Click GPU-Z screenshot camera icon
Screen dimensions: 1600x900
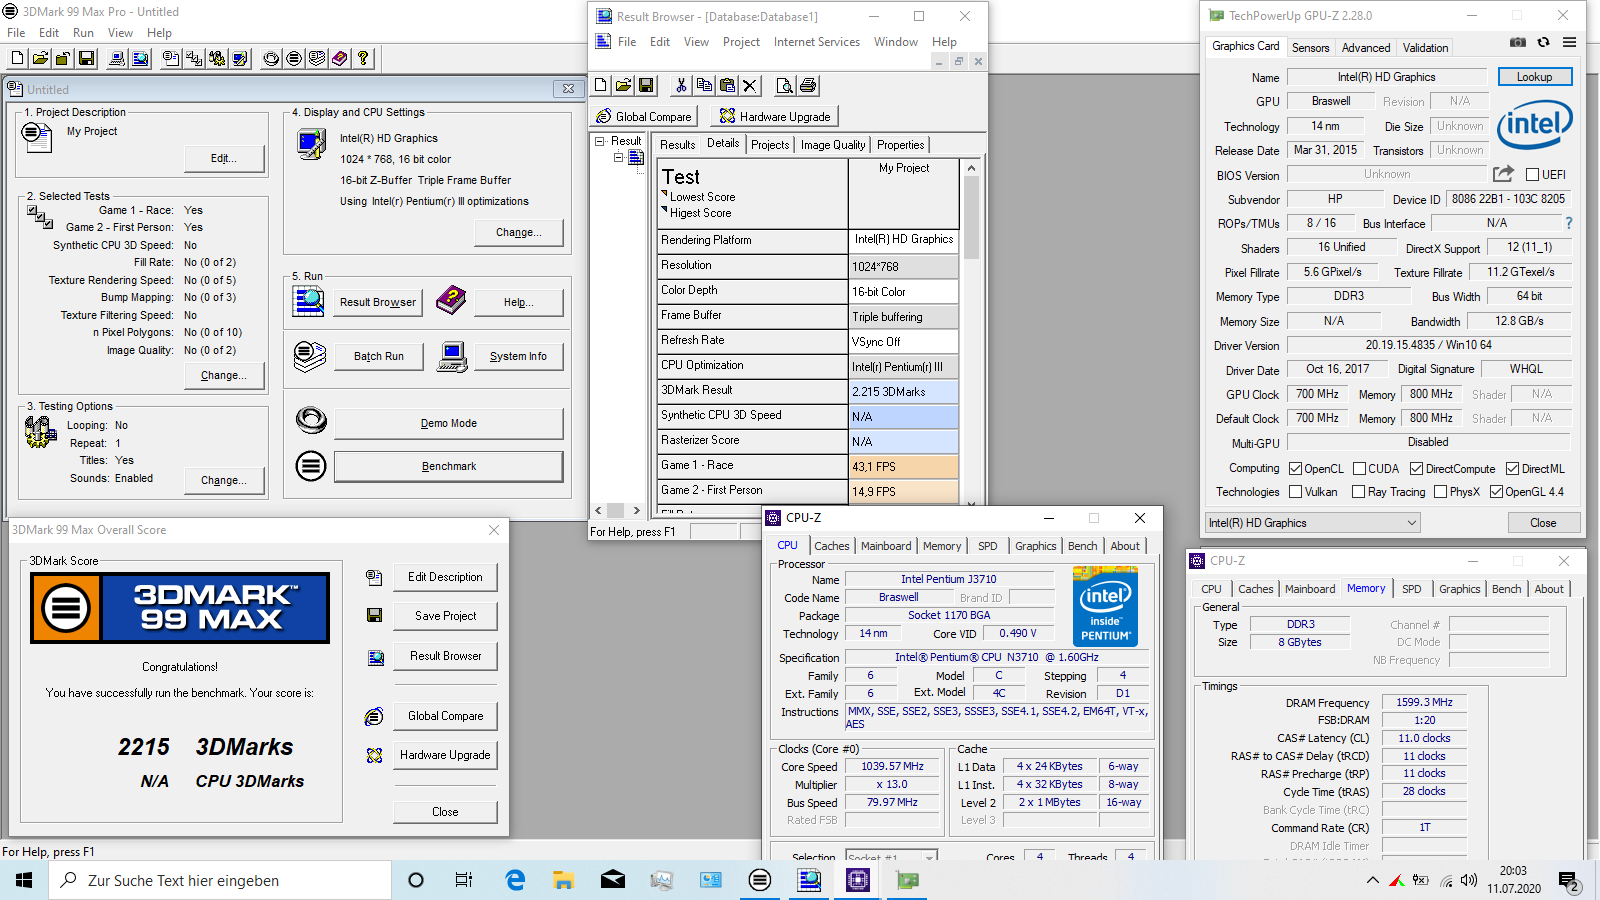coord(1518,43)
